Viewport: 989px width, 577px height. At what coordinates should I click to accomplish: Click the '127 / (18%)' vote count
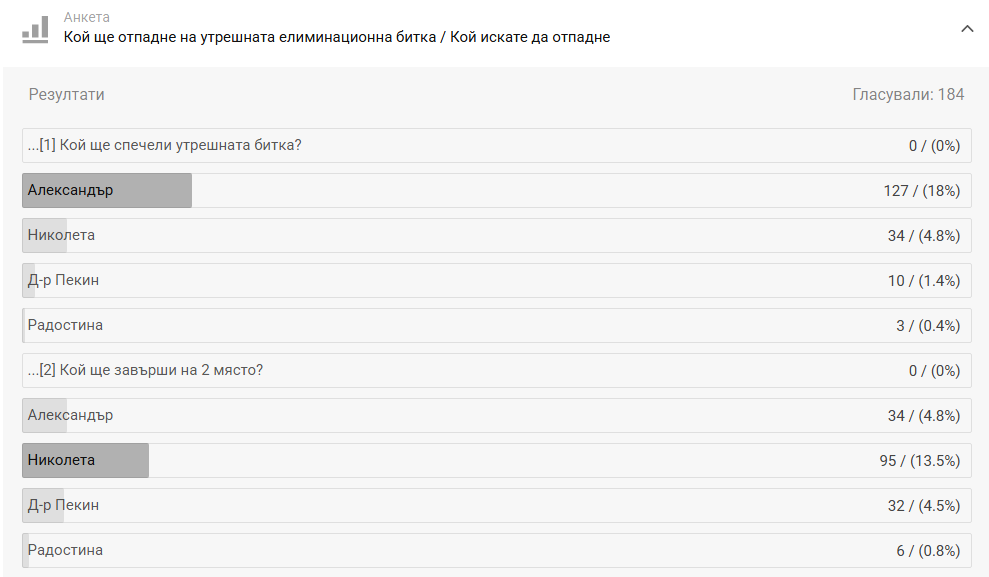click(x=921, y=191)
